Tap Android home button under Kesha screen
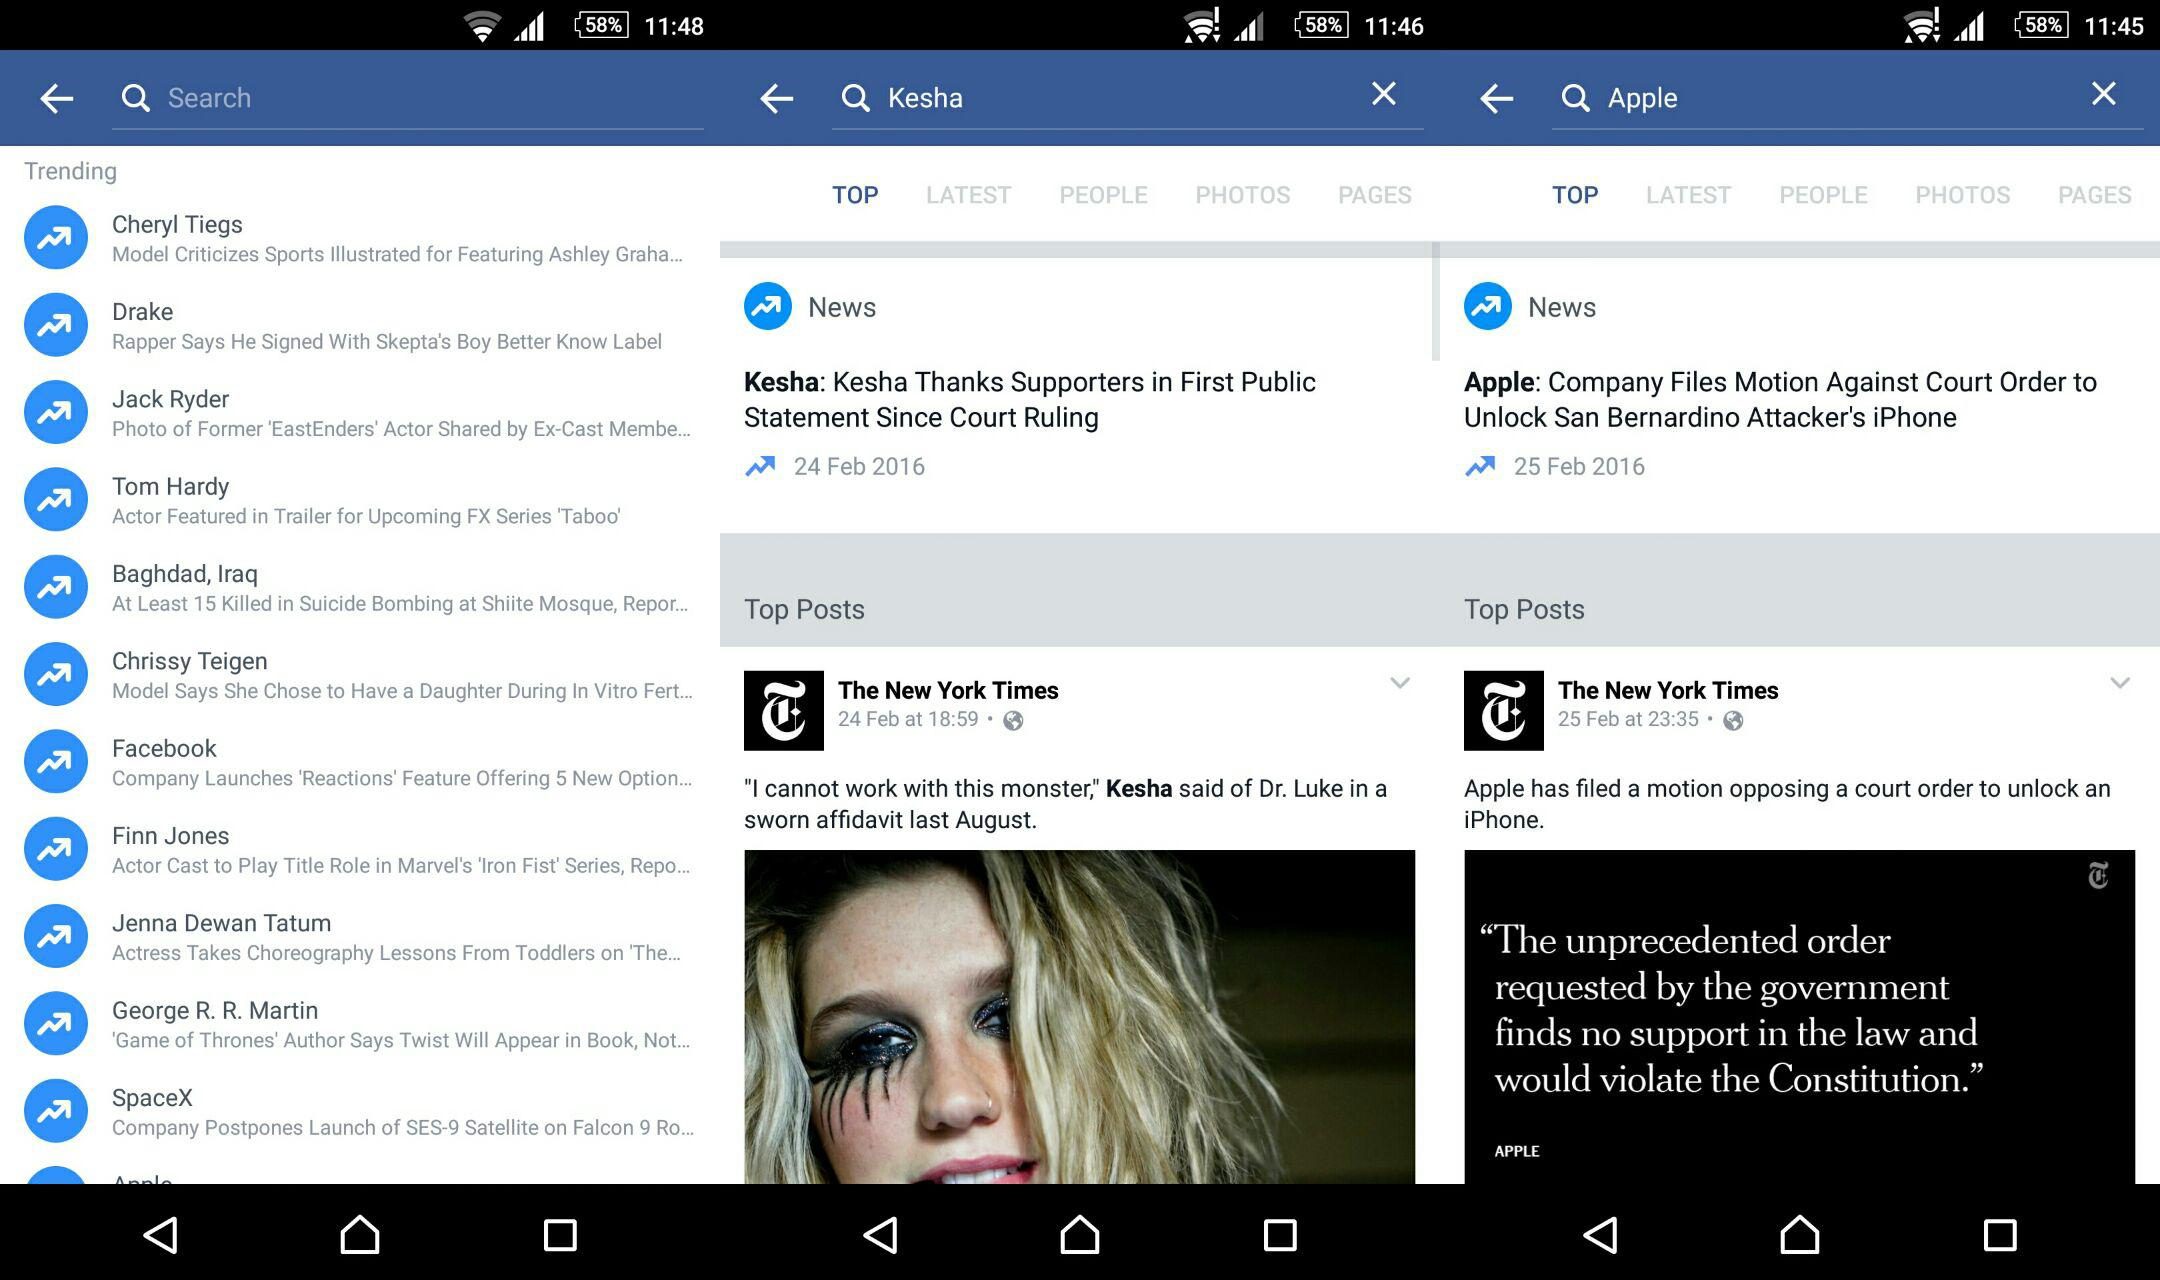Viewport: 2160px width, 1280px height. pos(1080,1234)
